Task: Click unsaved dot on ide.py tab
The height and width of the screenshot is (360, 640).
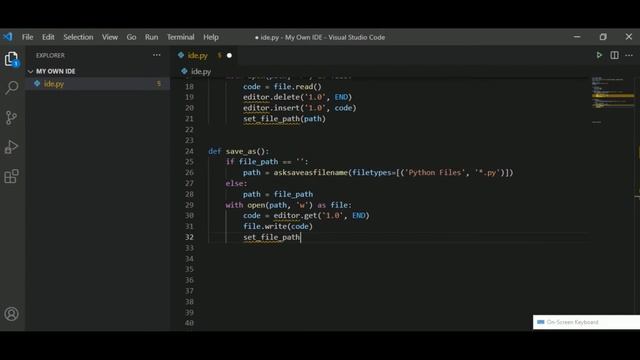Action: click(x=229, y=56)
